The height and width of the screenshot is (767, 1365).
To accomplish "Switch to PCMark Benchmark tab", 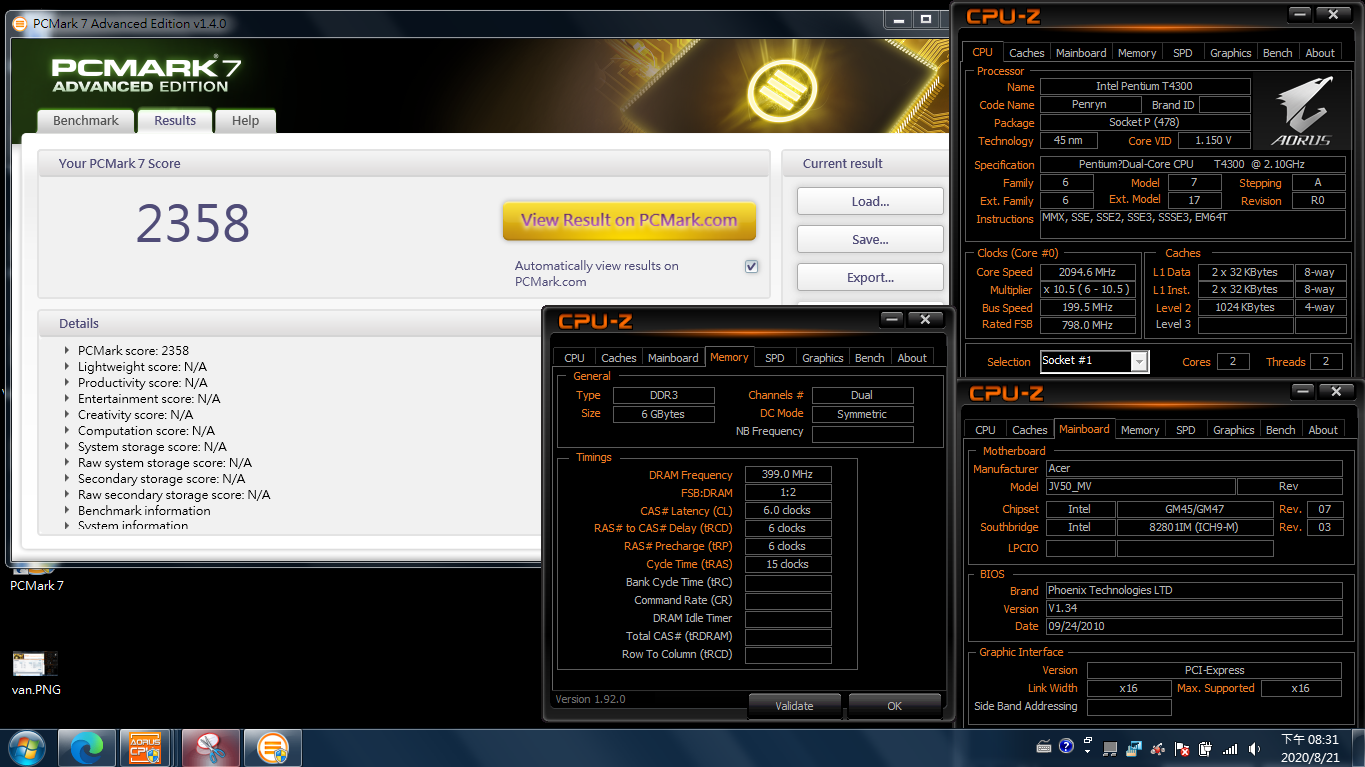I will 86,120.
